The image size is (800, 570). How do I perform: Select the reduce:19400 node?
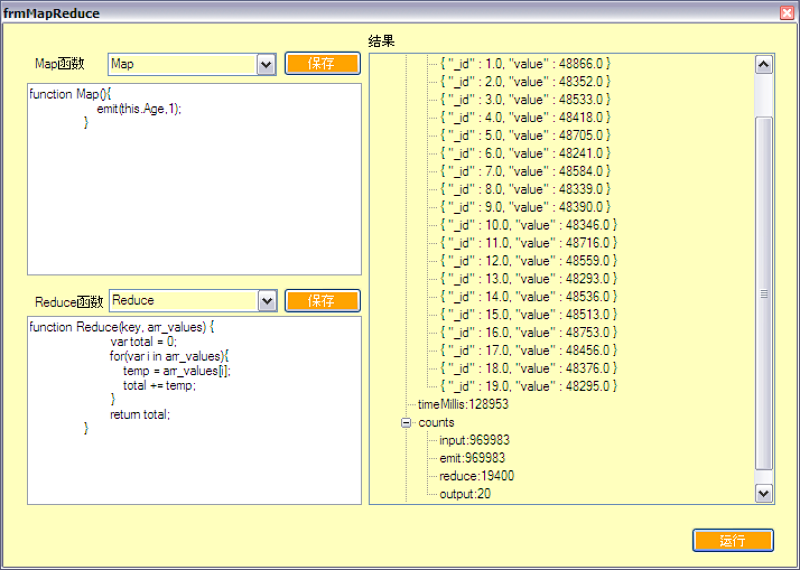coord(477,476)
